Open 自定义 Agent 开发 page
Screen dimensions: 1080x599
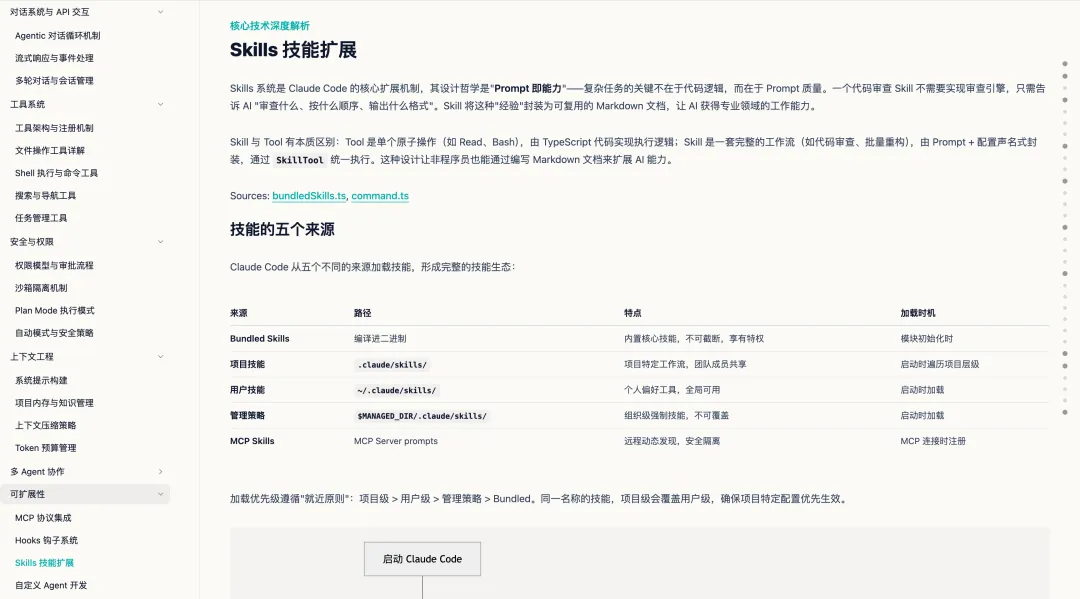(x=51, y=586)
